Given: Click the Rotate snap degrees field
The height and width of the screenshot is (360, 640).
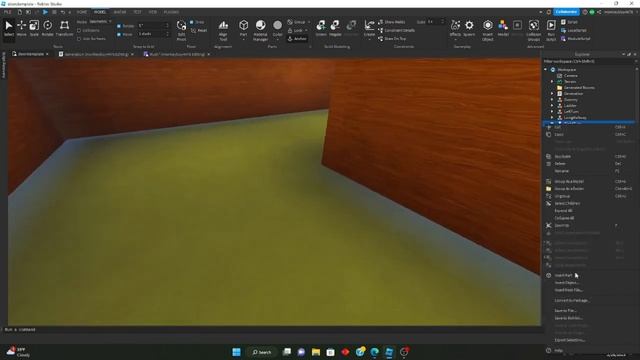Looking at the screenshot, I should click(153, 26).
